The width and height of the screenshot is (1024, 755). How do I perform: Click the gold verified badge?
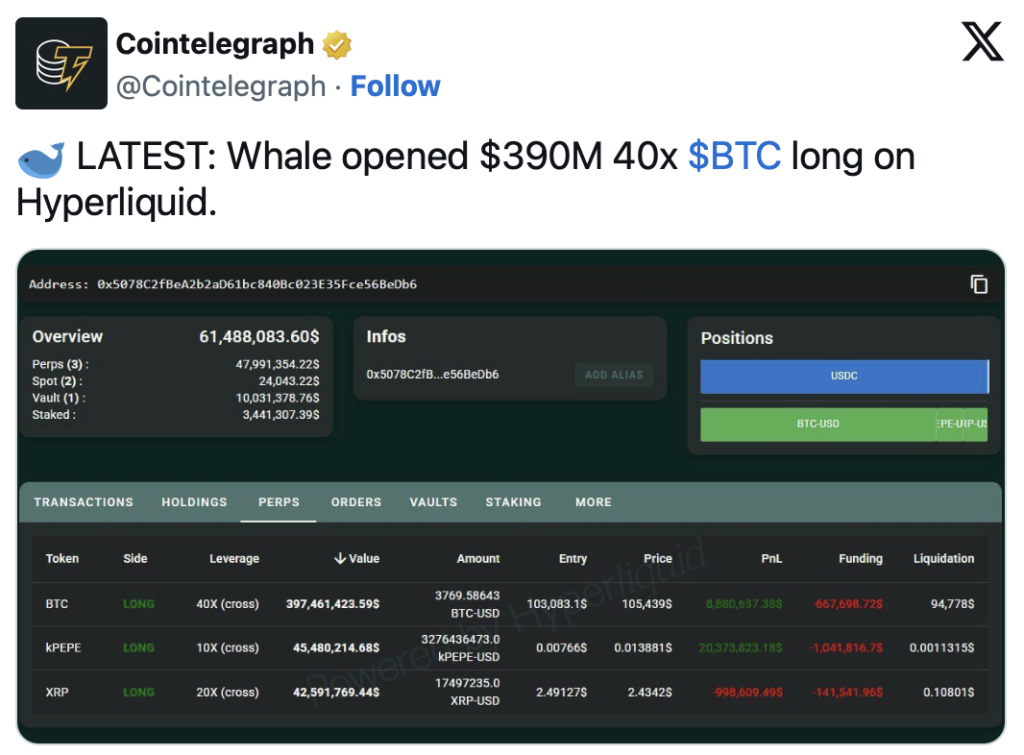(x=337, y=44)
